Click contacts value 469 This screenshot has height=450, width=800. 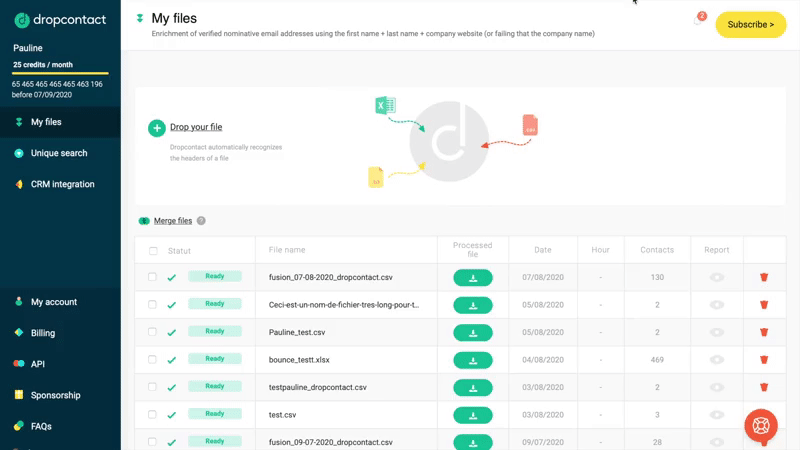[x=657, y=360]
